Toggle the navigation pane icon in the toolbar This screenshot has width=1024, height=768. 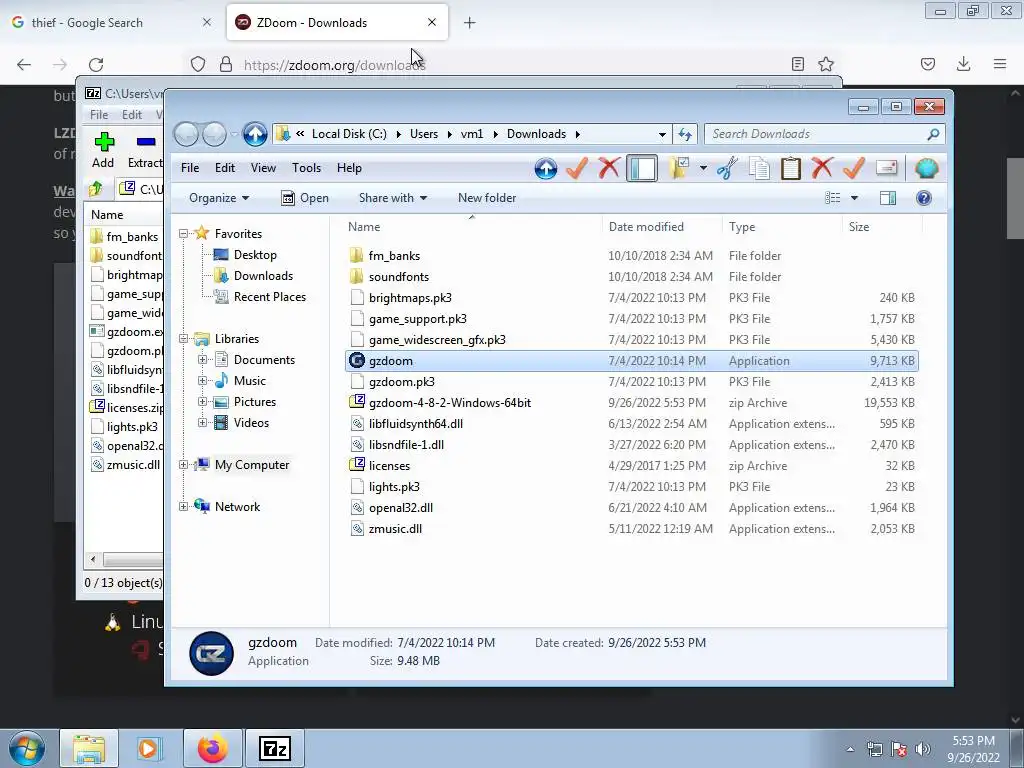coord(642,168)
